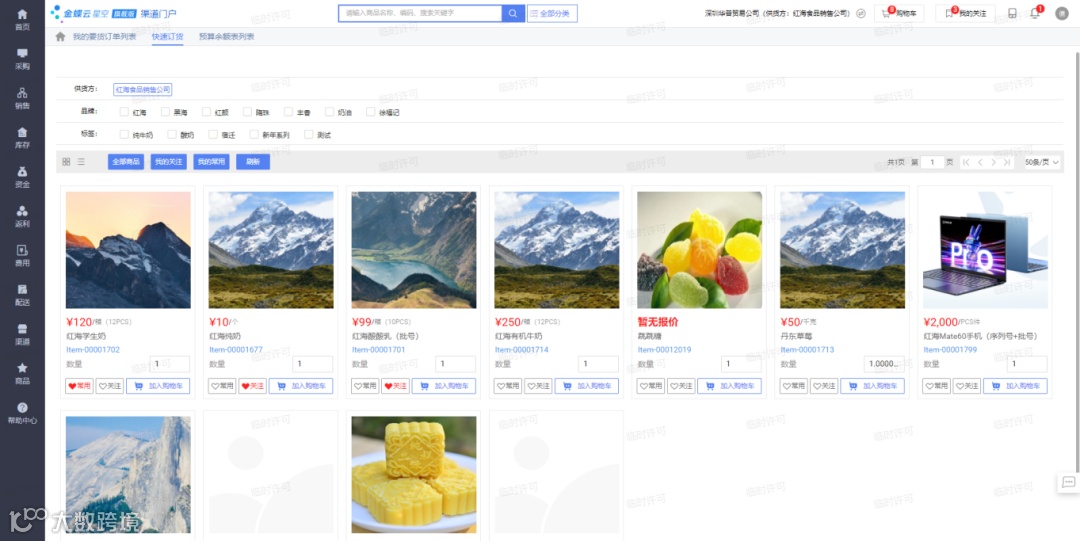1080x541 pixels.
Task: Open the 50条/页 page size dropdown
Action: (x=1041, y=163)
